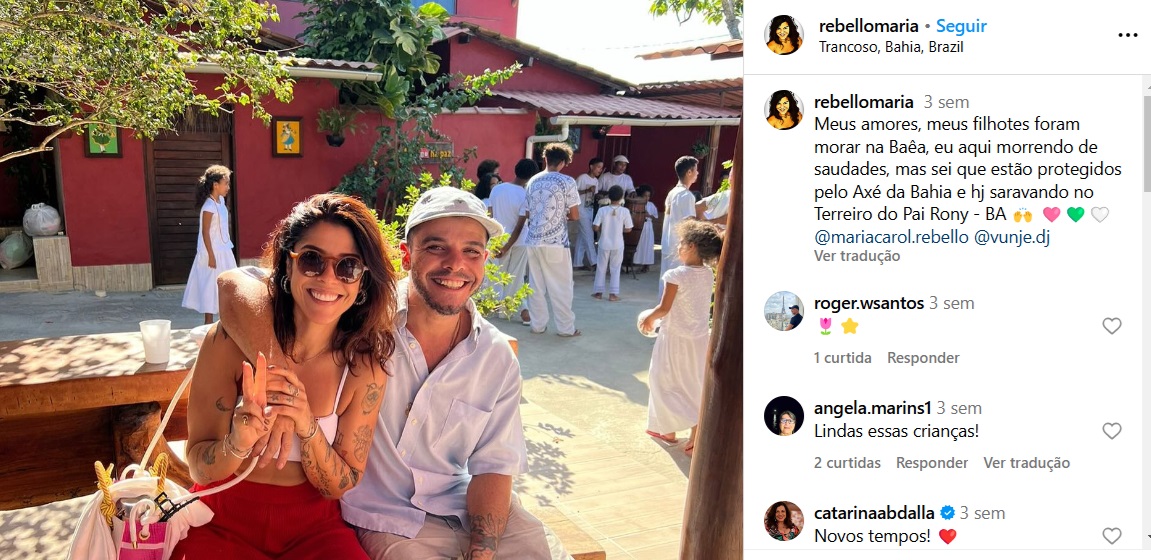The width and height of the screenshot is (1151, 560).
Task: Open the three-dot more options menu
Action: (1128, 35)
